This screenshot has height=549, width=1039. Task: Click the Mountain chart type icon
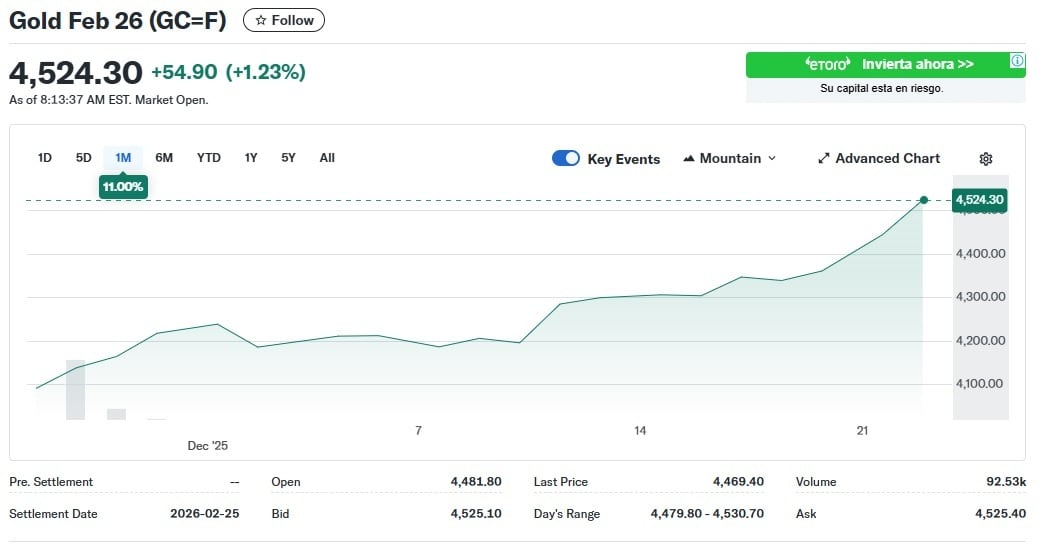(x=689, y=159)
